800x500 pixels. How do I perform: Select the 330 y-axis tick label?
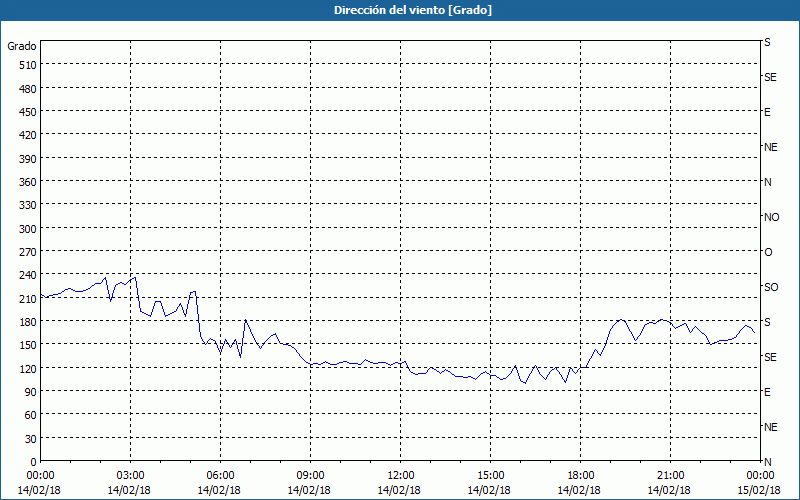pyautogui.click(x=29, y=205)
